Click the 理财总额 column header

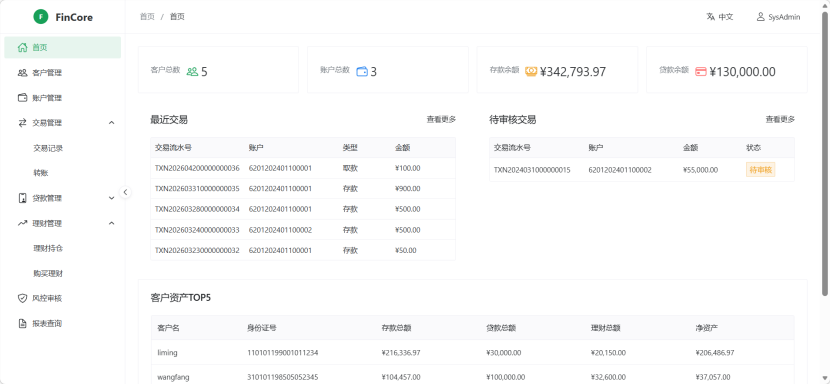(x=606, y=328)
